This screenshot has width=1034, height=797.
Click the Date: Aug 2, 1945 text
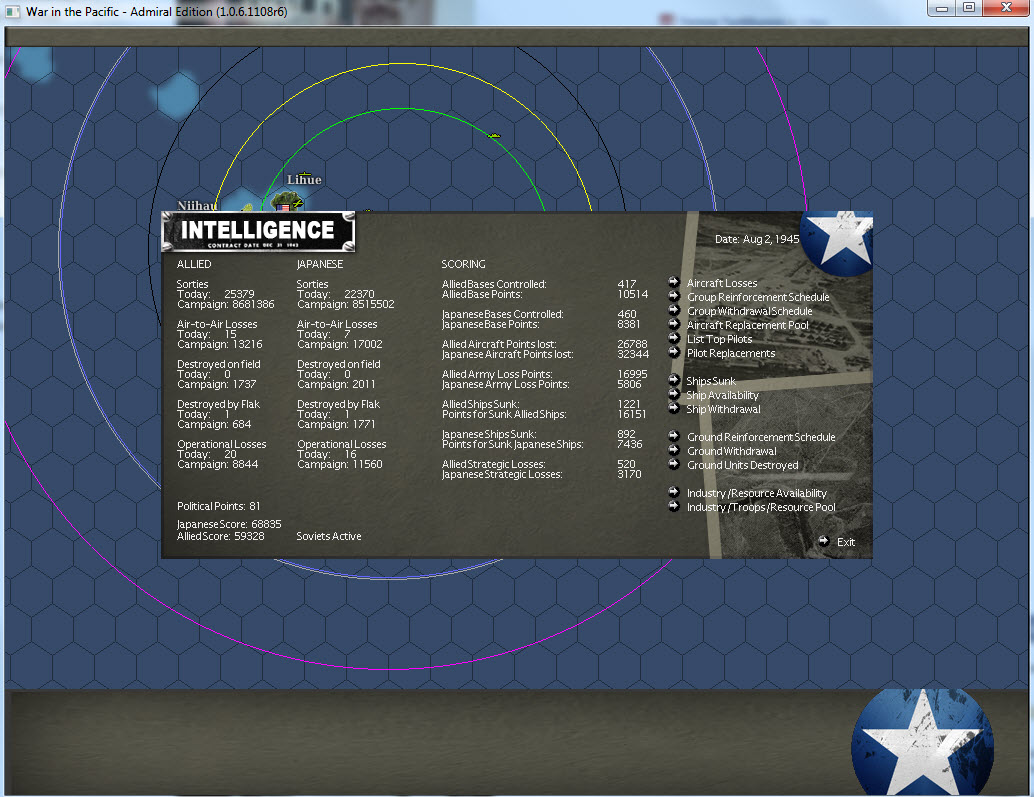[757, 239]
